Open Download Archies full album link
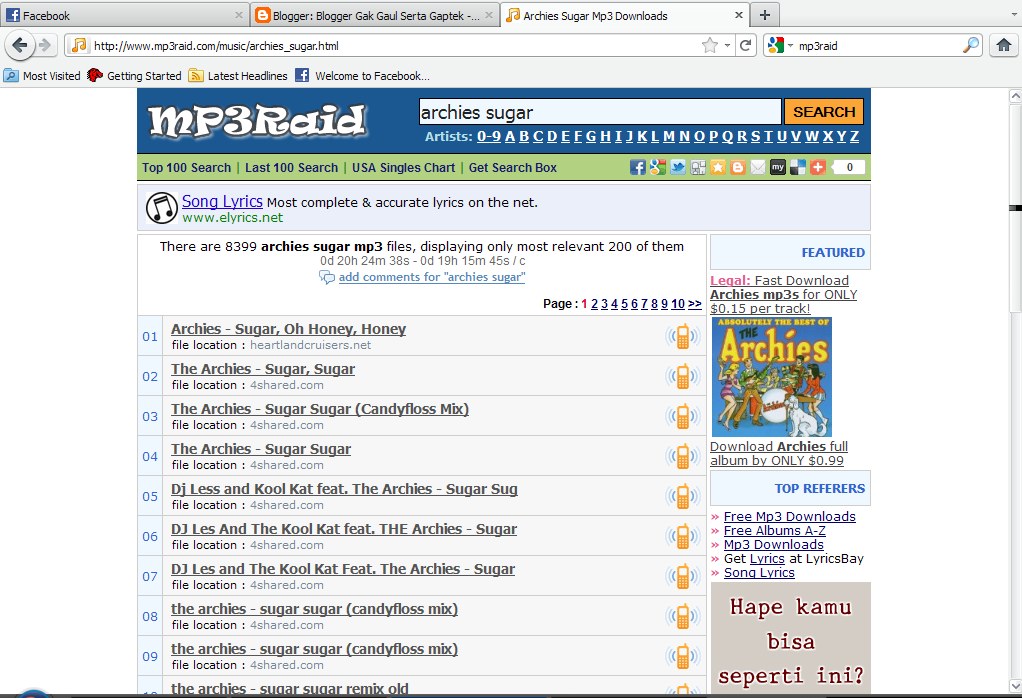This screenshot has height=698, width=1022. 779,454
